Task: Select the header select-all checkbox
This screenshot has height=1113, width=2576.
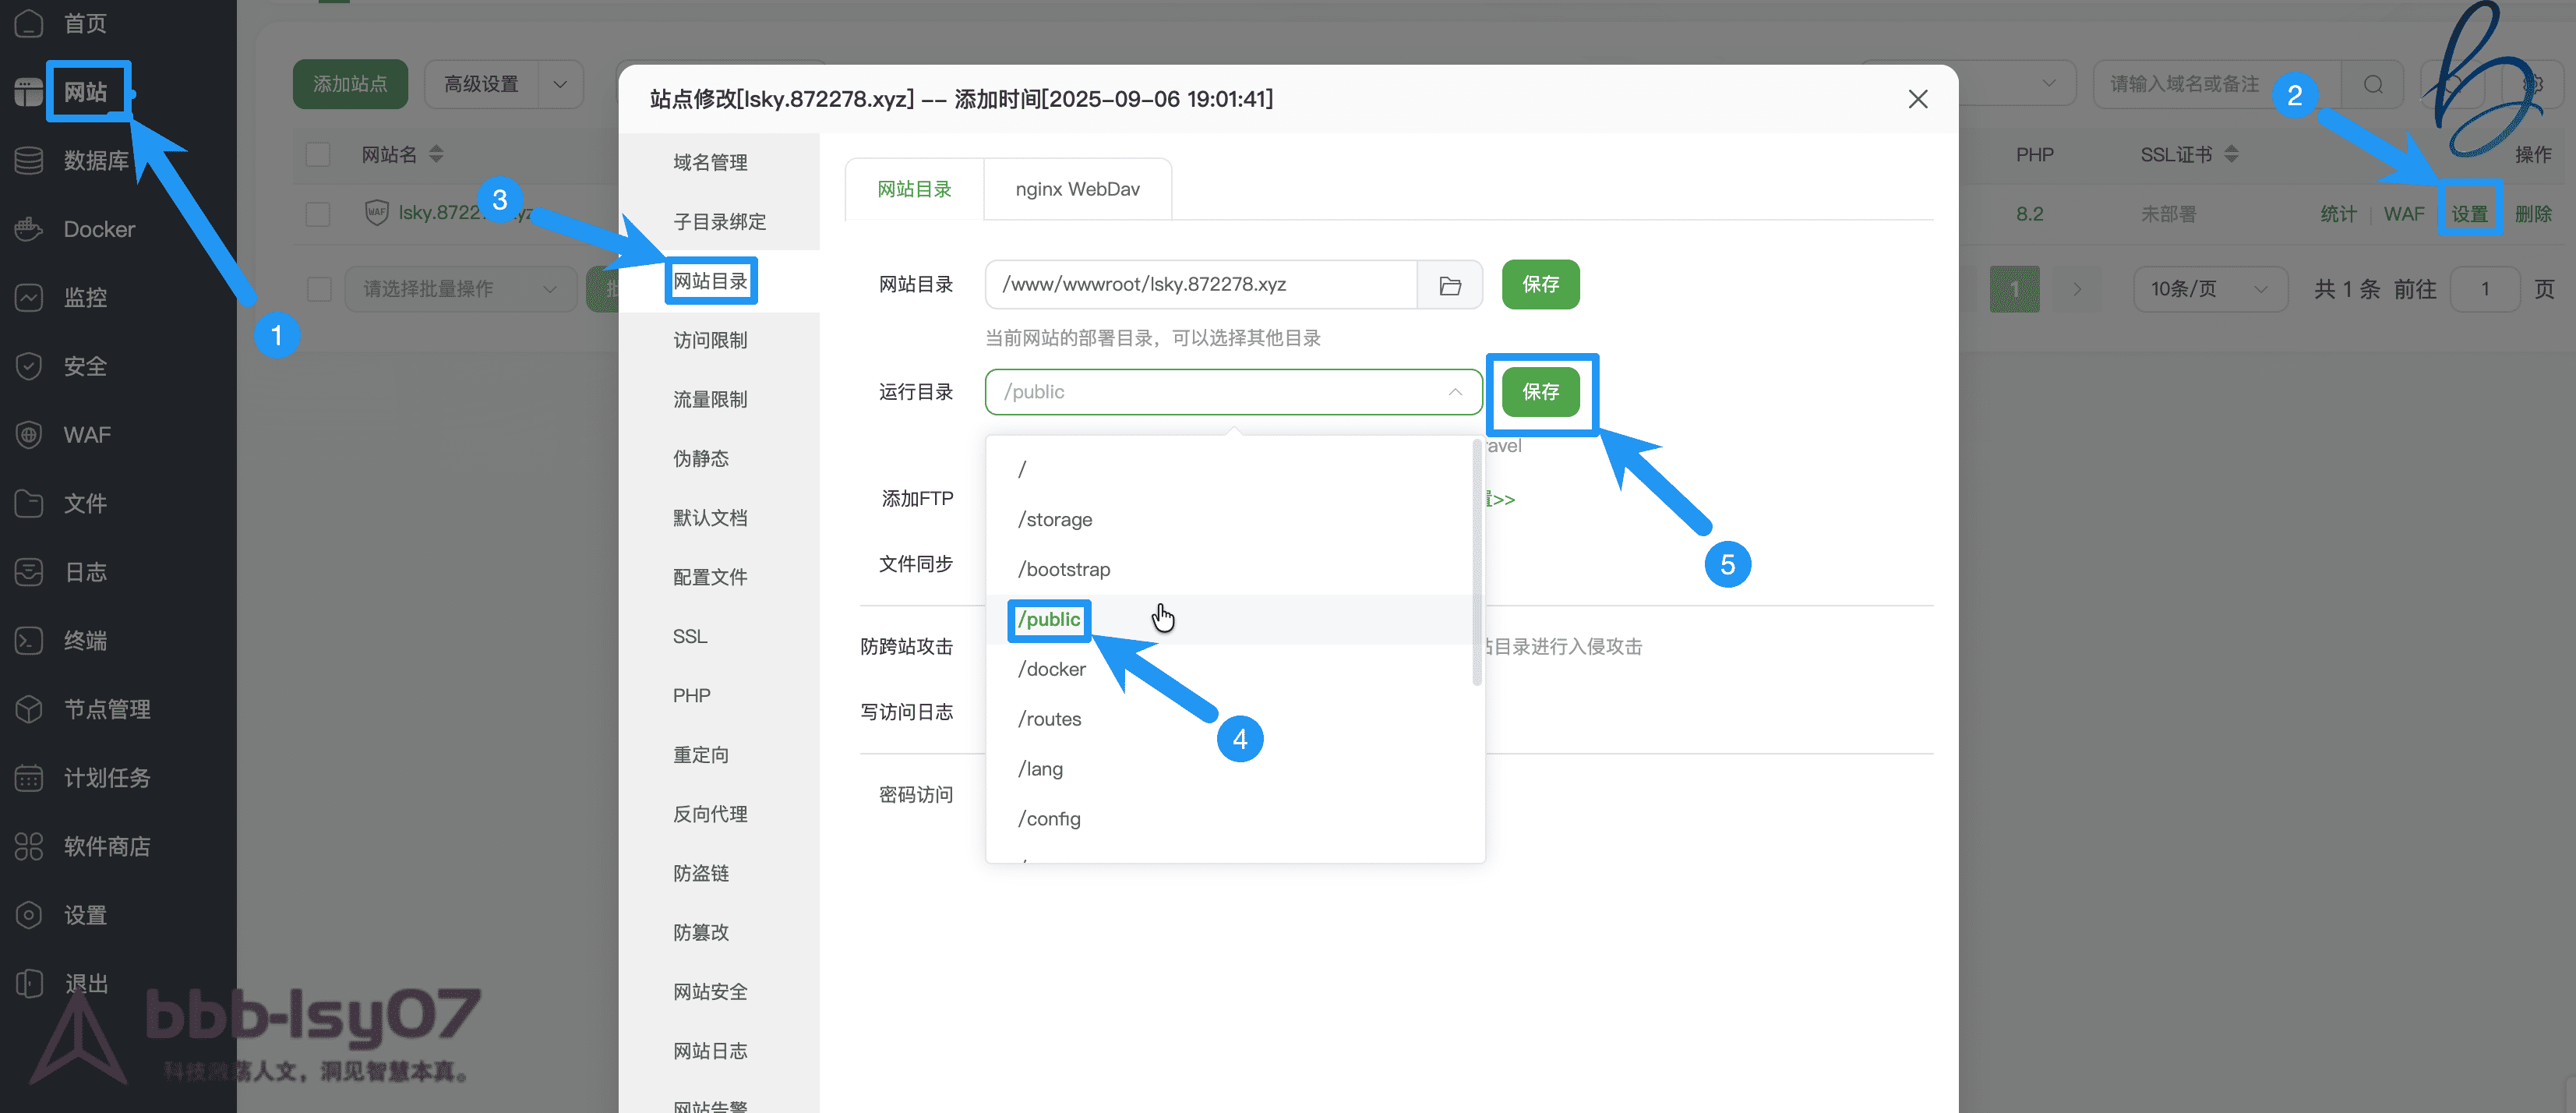Action: 318,154
